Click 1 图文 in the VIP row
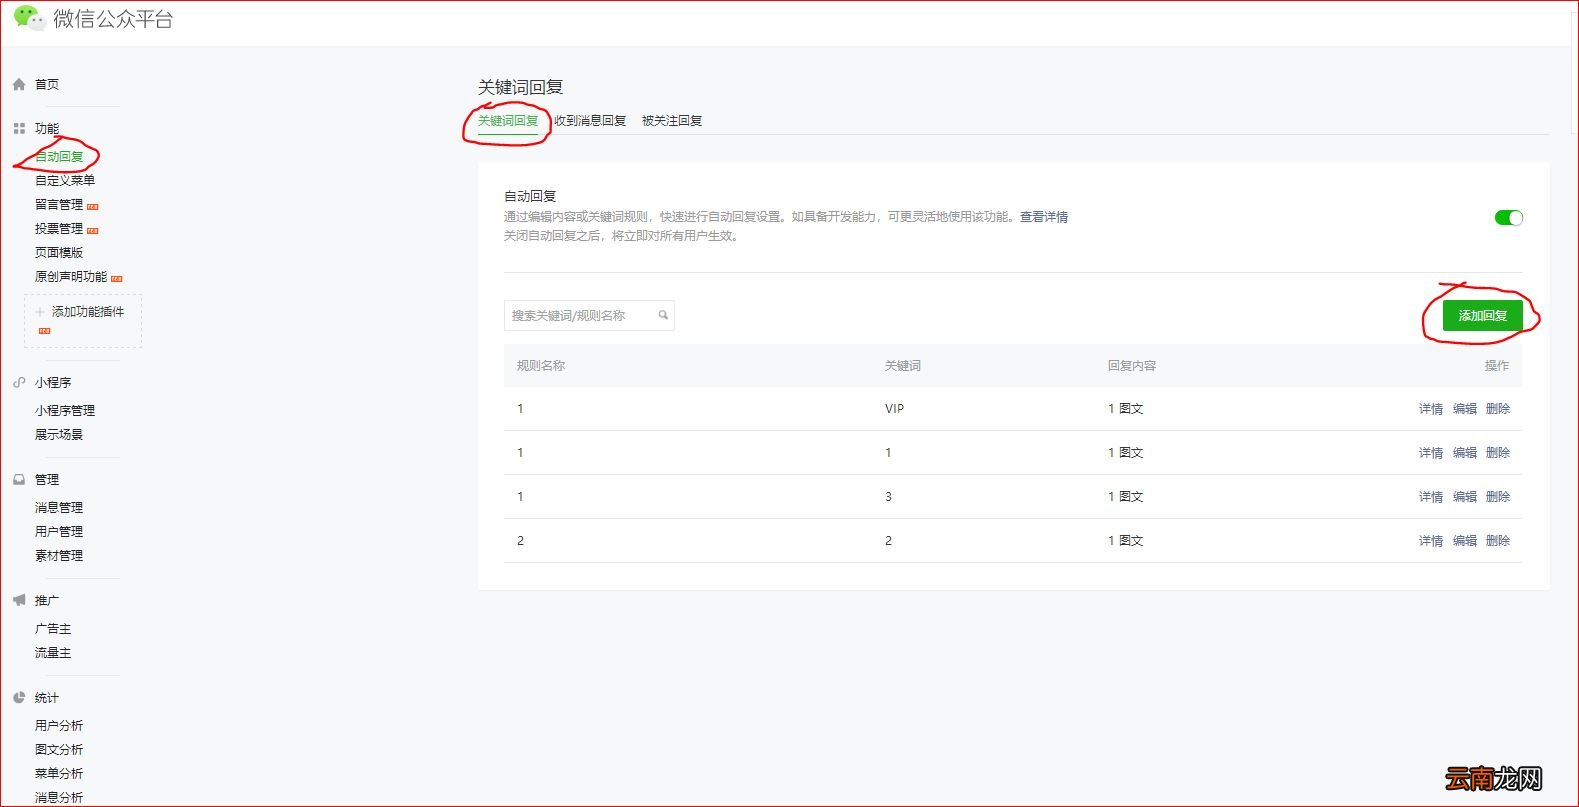The height and width of the screenshot is (807, 1579). [1126, 409]
